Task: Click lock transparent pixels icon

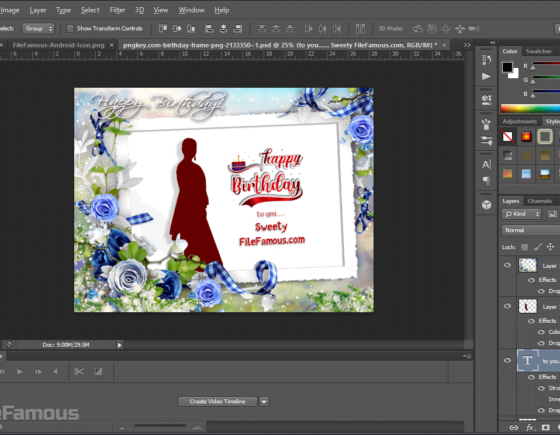Action: (524, 247)
